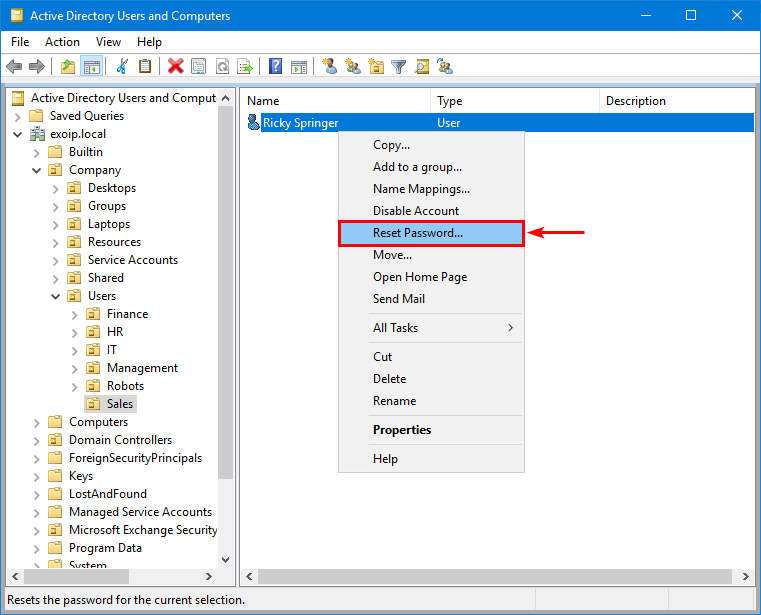Image resolution: width=761 pixels, height=615 pixels.
Task: Click the list pane horizontal scrollbar
Action: [x=497, y=577]
